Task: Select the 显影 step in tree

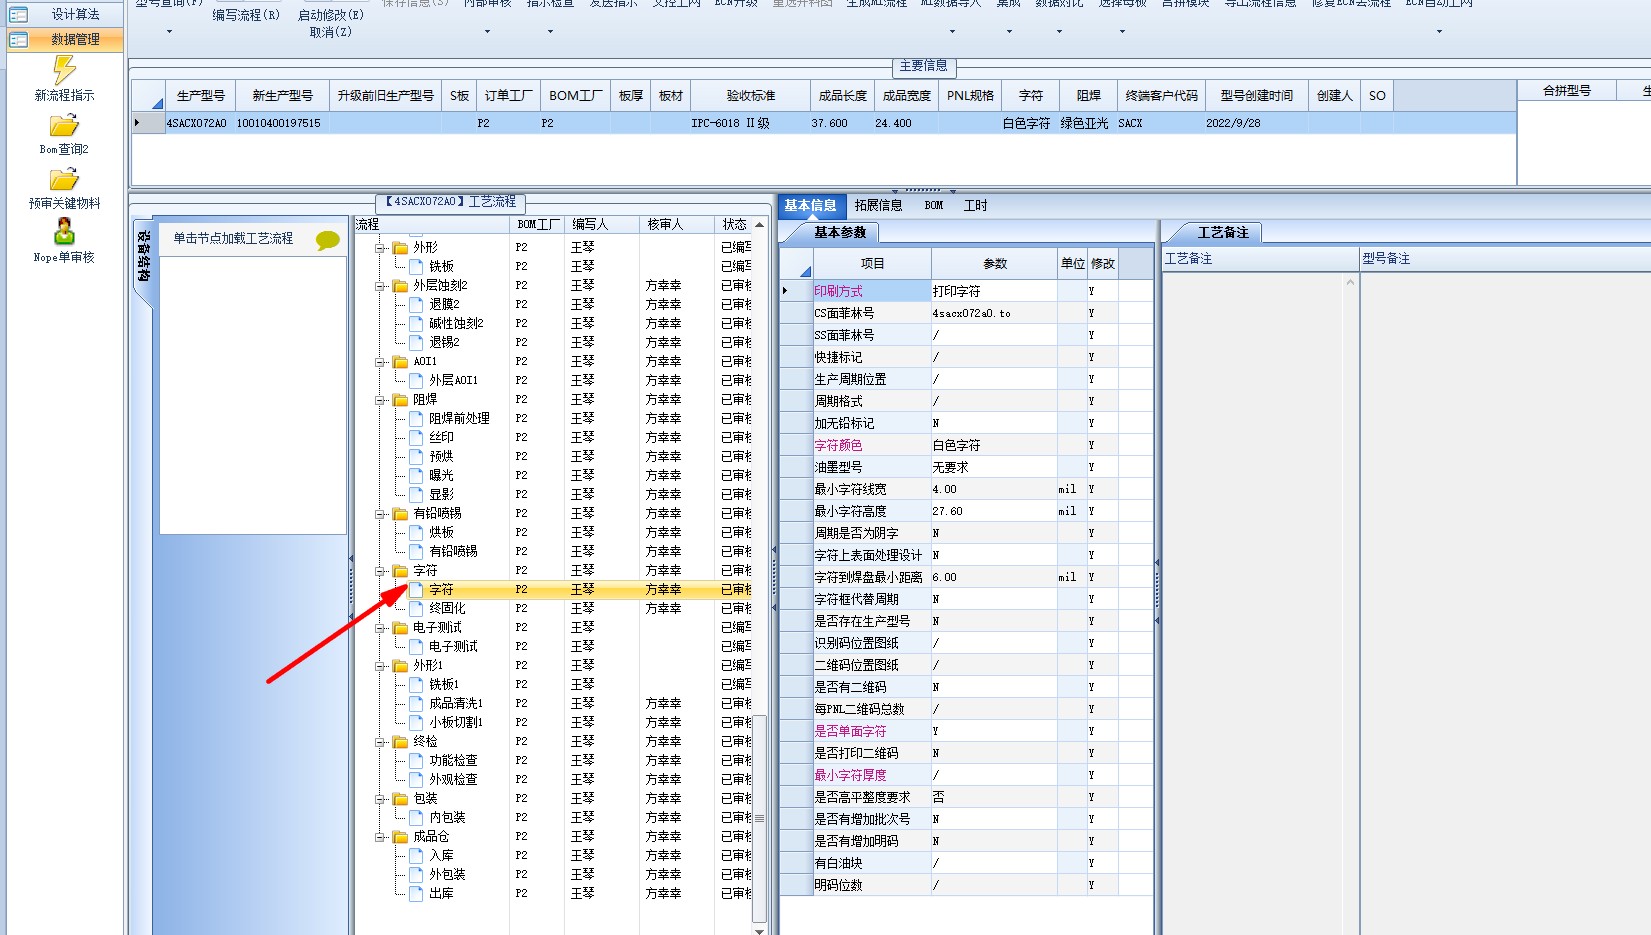Action: click(x=441, y=494)
